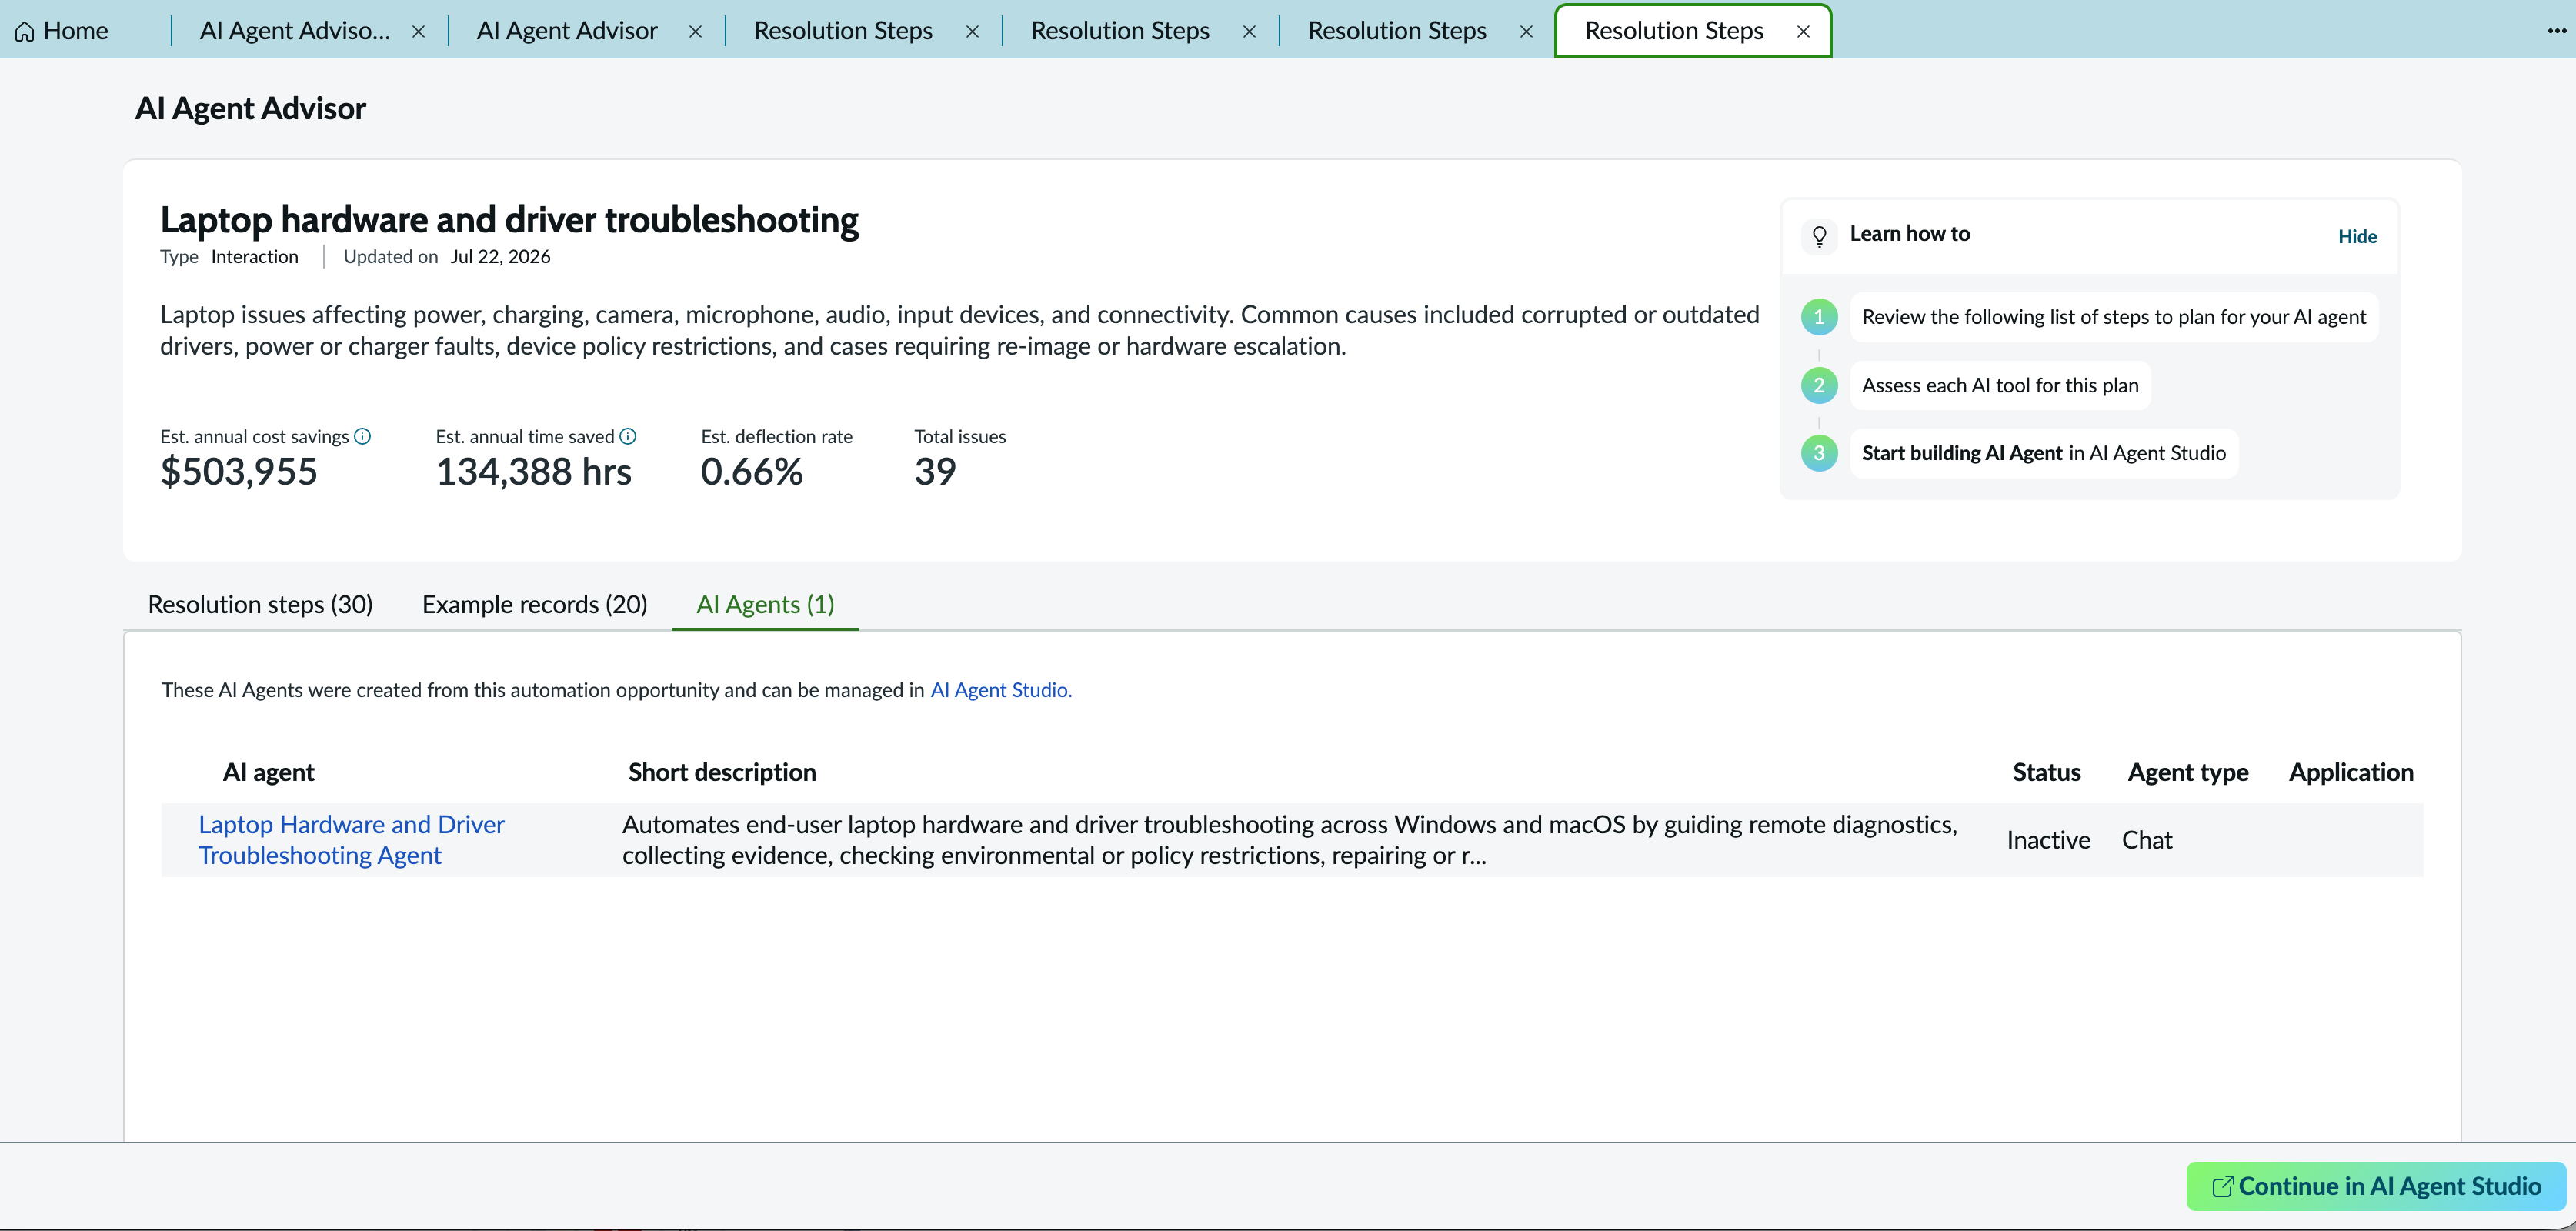Open the Example records (20) tab
Screen dimensions: 2576x1231
coord(534,604)
